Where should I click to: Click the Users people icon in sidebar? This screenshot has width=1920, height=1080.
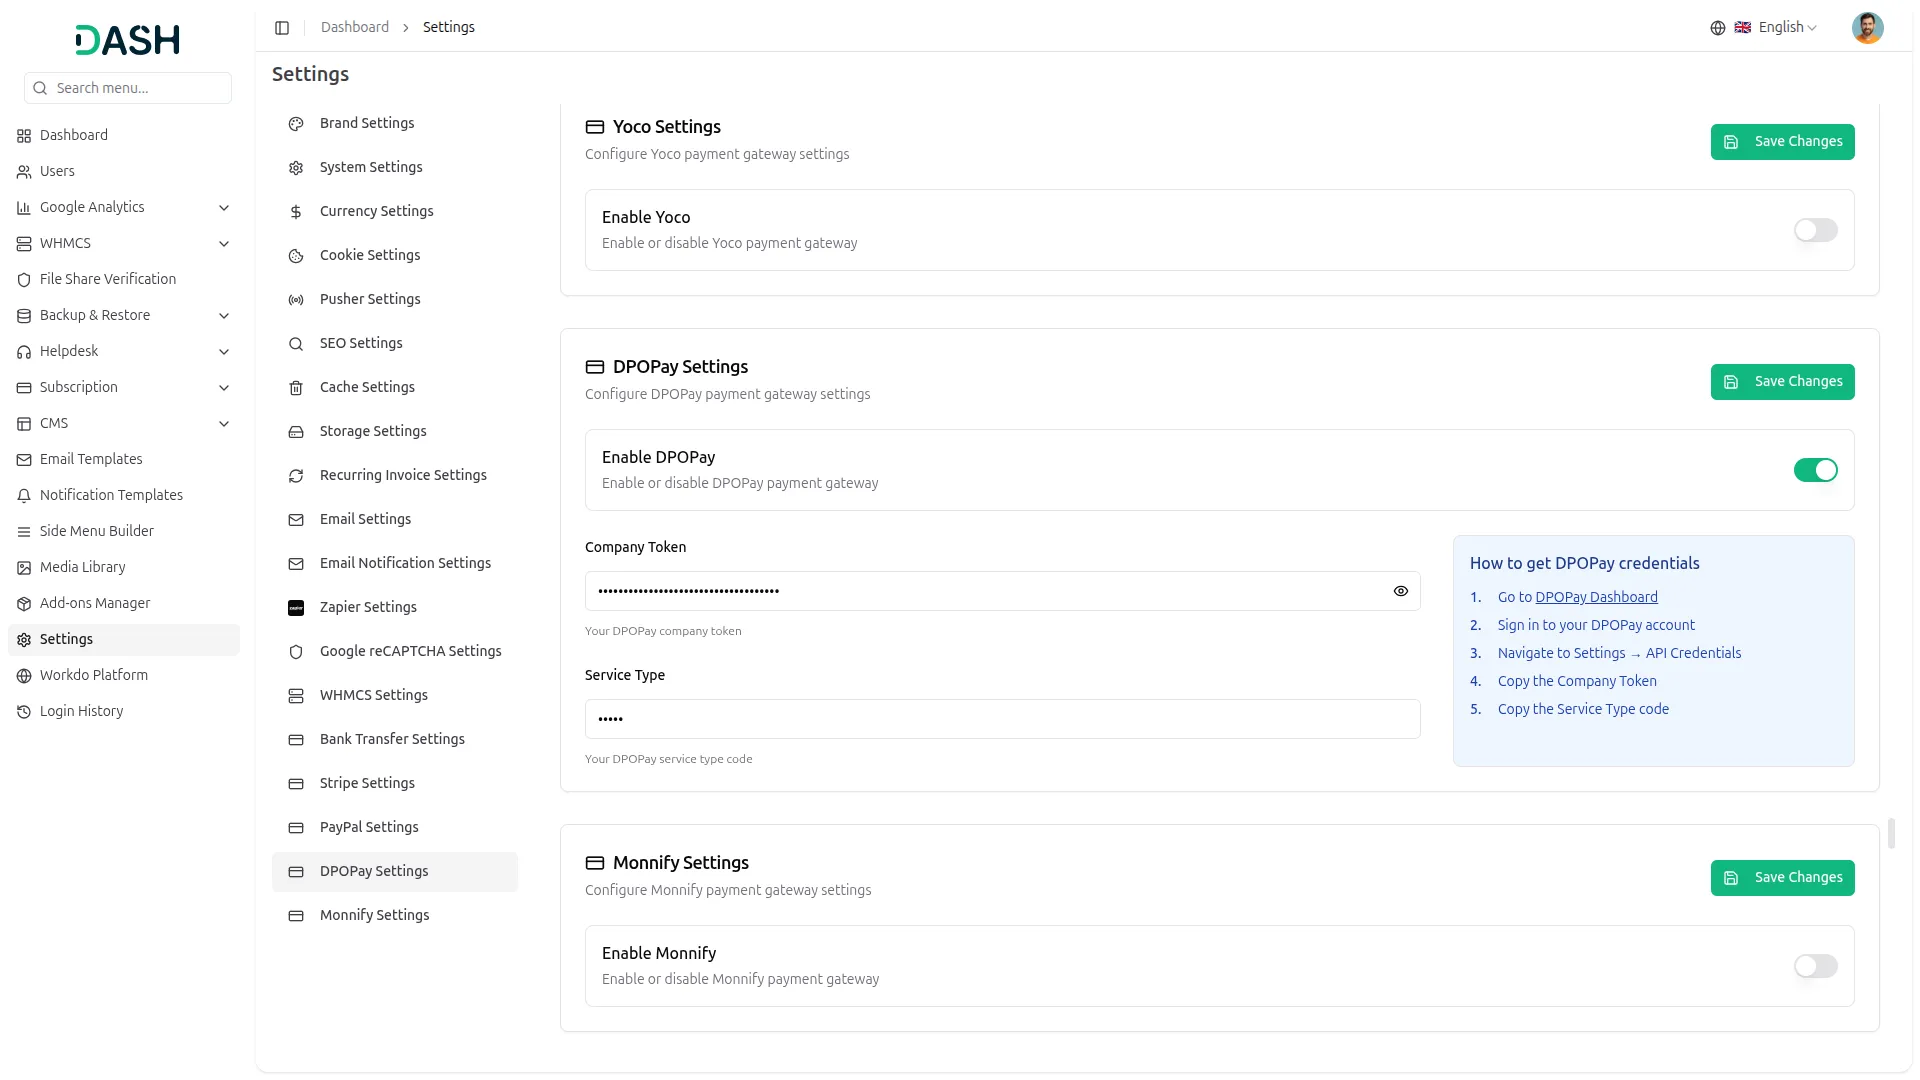coord(24,172)
